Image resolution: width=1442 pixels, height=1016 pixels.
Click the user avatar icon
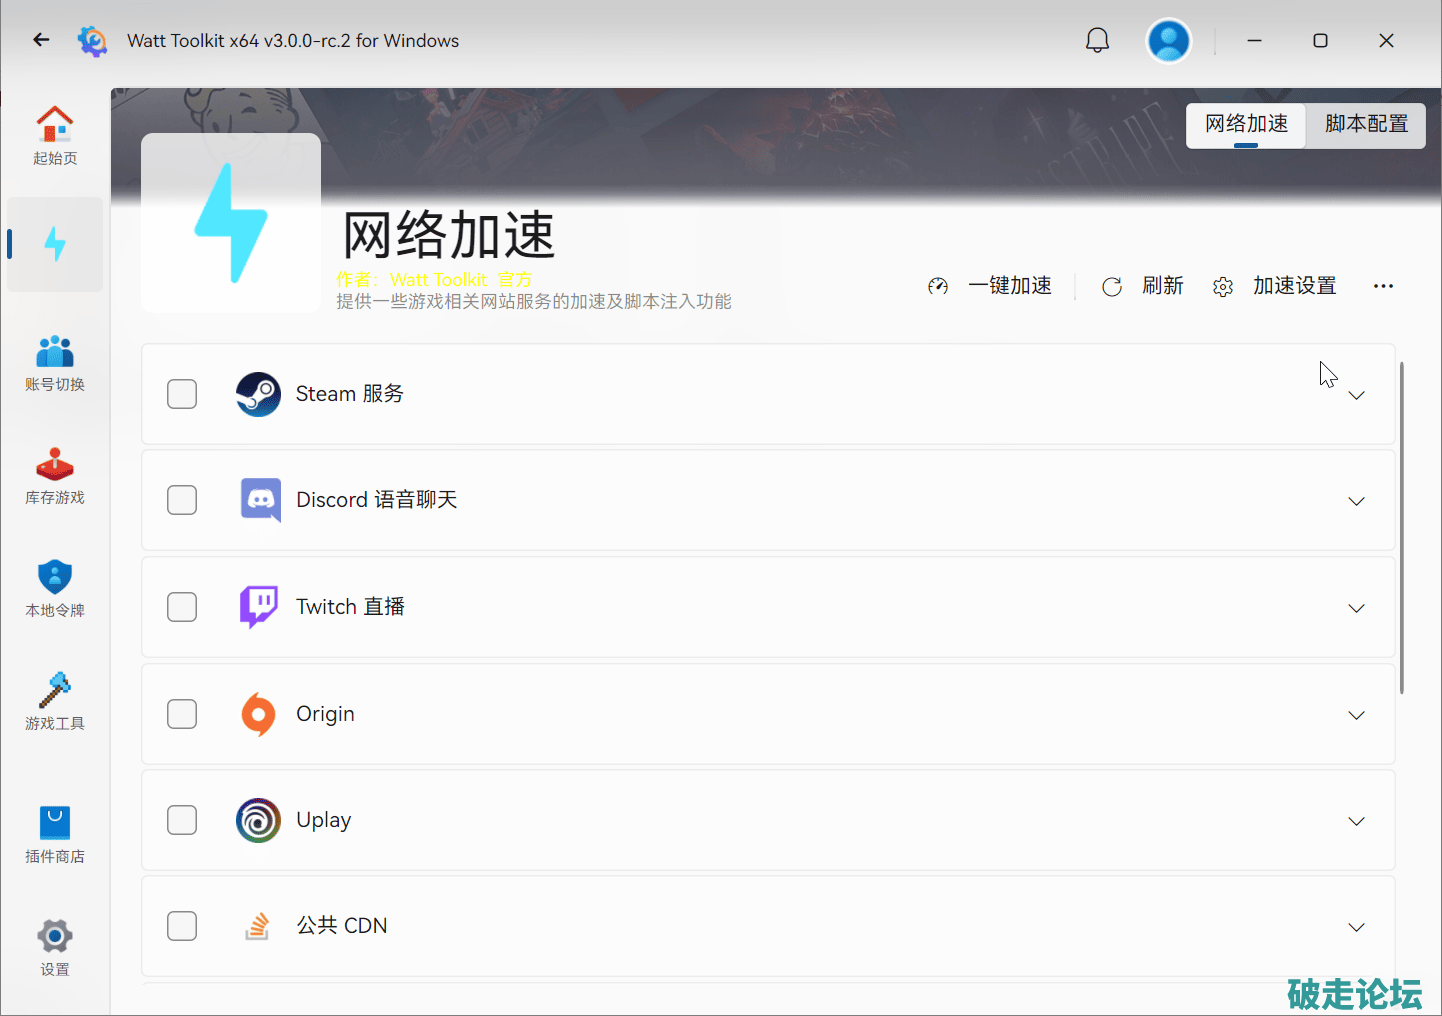pyautogui.click(x=1168, y=41)
